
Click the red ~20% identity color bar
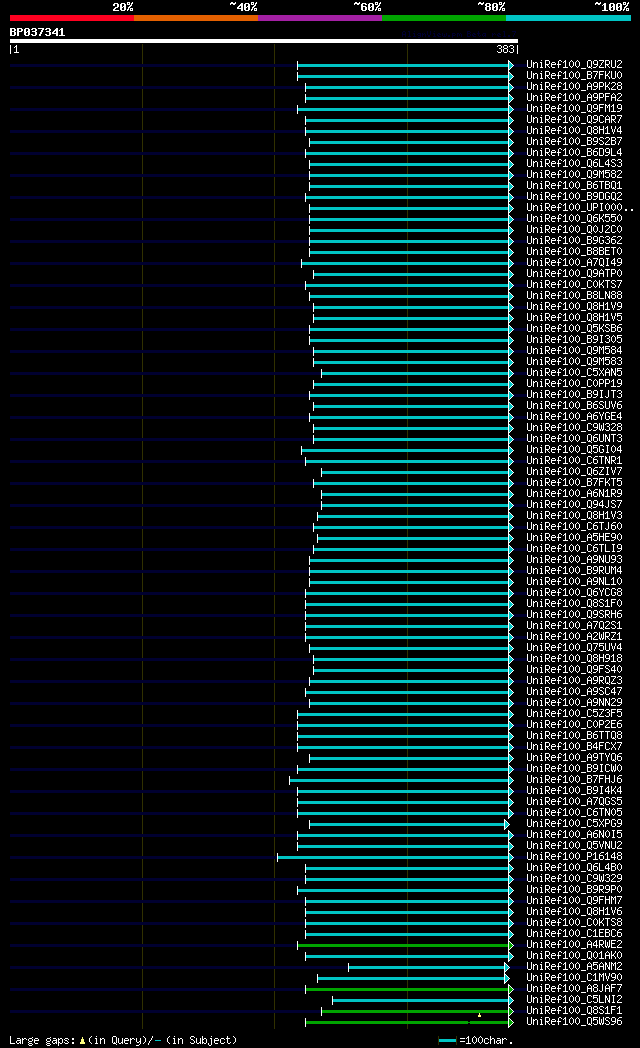pos(71,18)
